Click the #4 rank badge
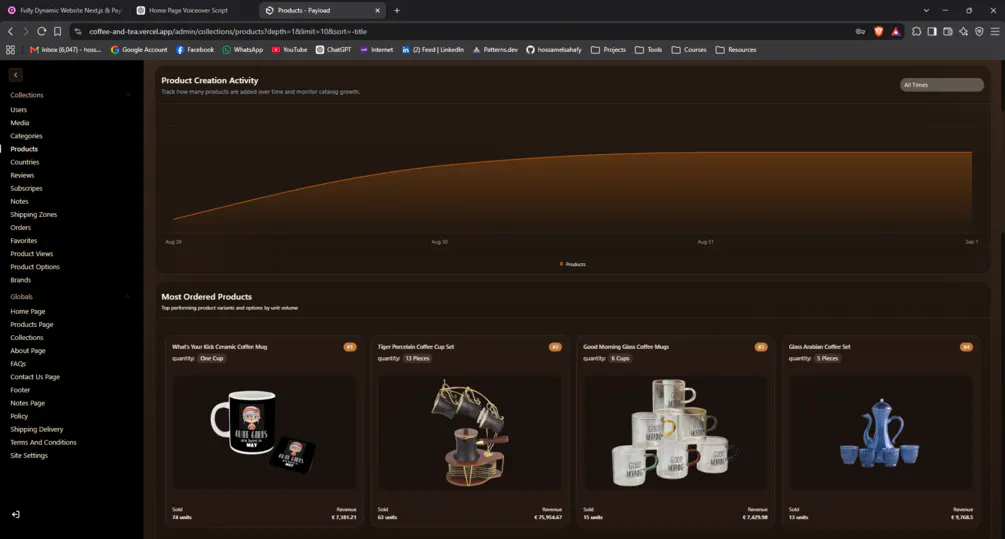1005x539 pixels. [x=966, y=347]
